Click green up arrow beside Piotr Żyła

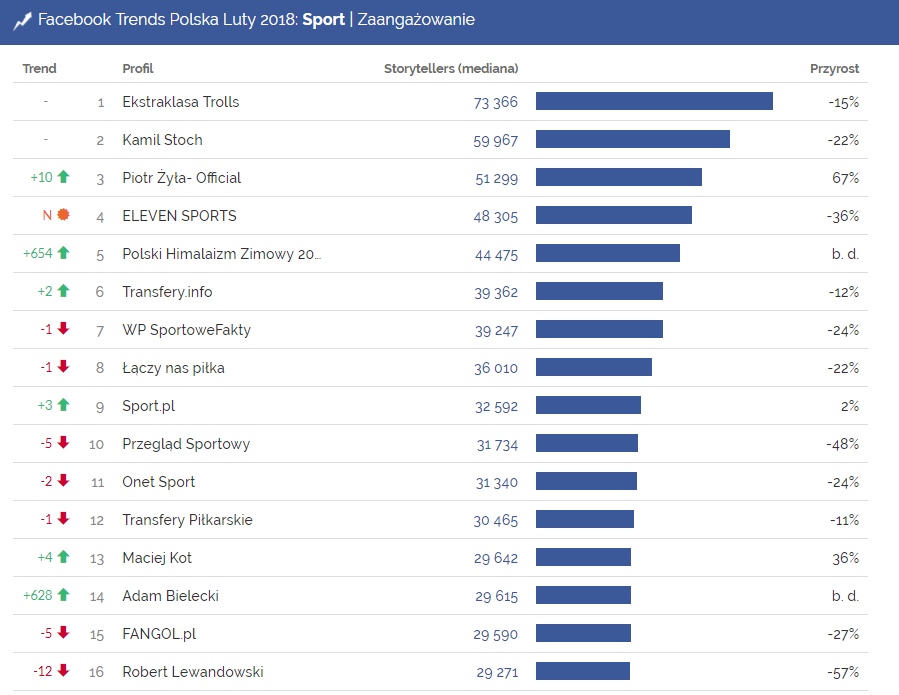64,177
